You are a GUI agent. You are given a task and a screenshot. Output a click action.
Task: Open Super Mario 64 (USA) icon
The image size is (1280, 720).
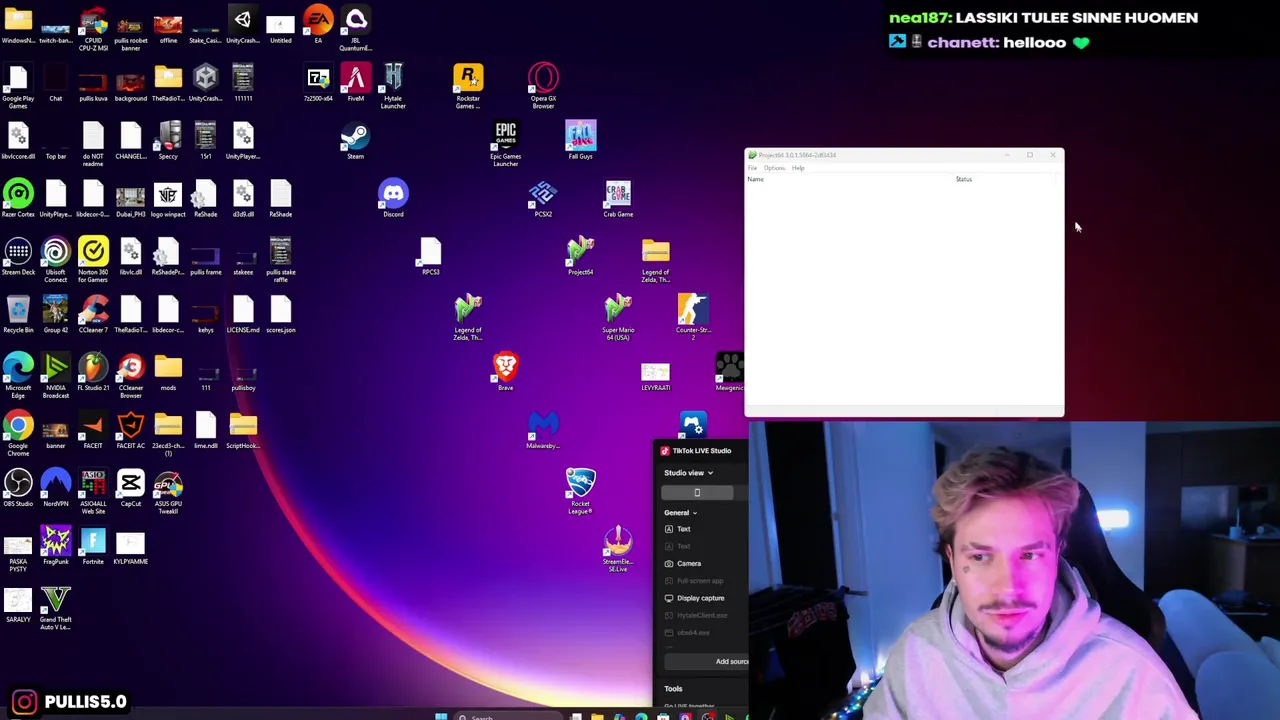[x=618, y=318]
